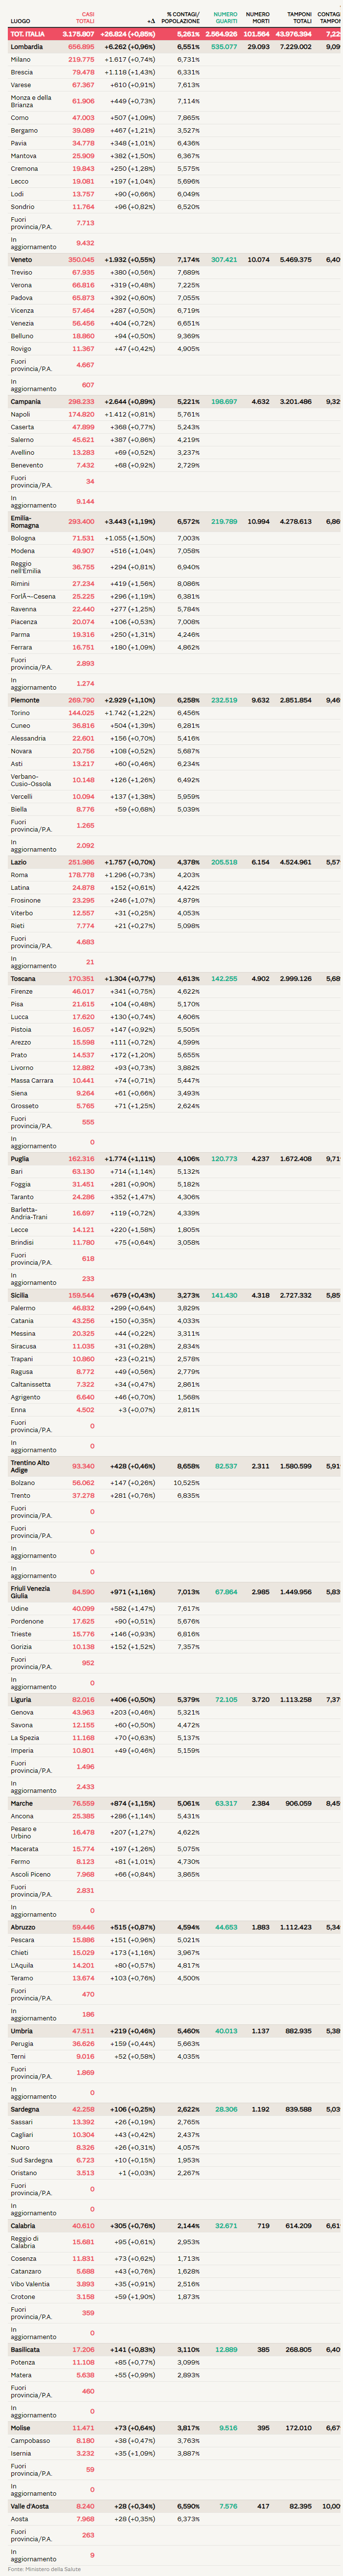Select the Sicilia region row

tap(174, 1296)
